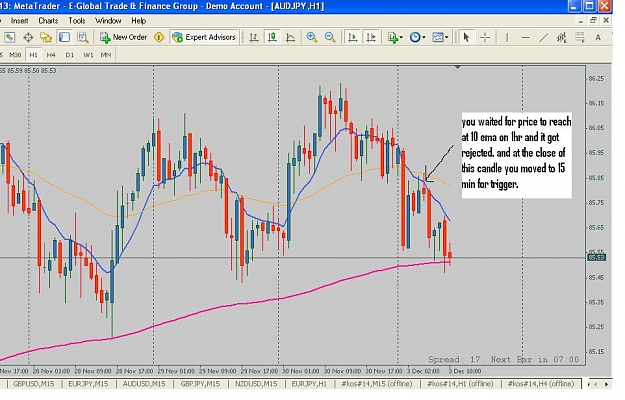Switch to EURJPY,H1 chart tab
This screenshot has height=400, width=625.
(309, 384)
